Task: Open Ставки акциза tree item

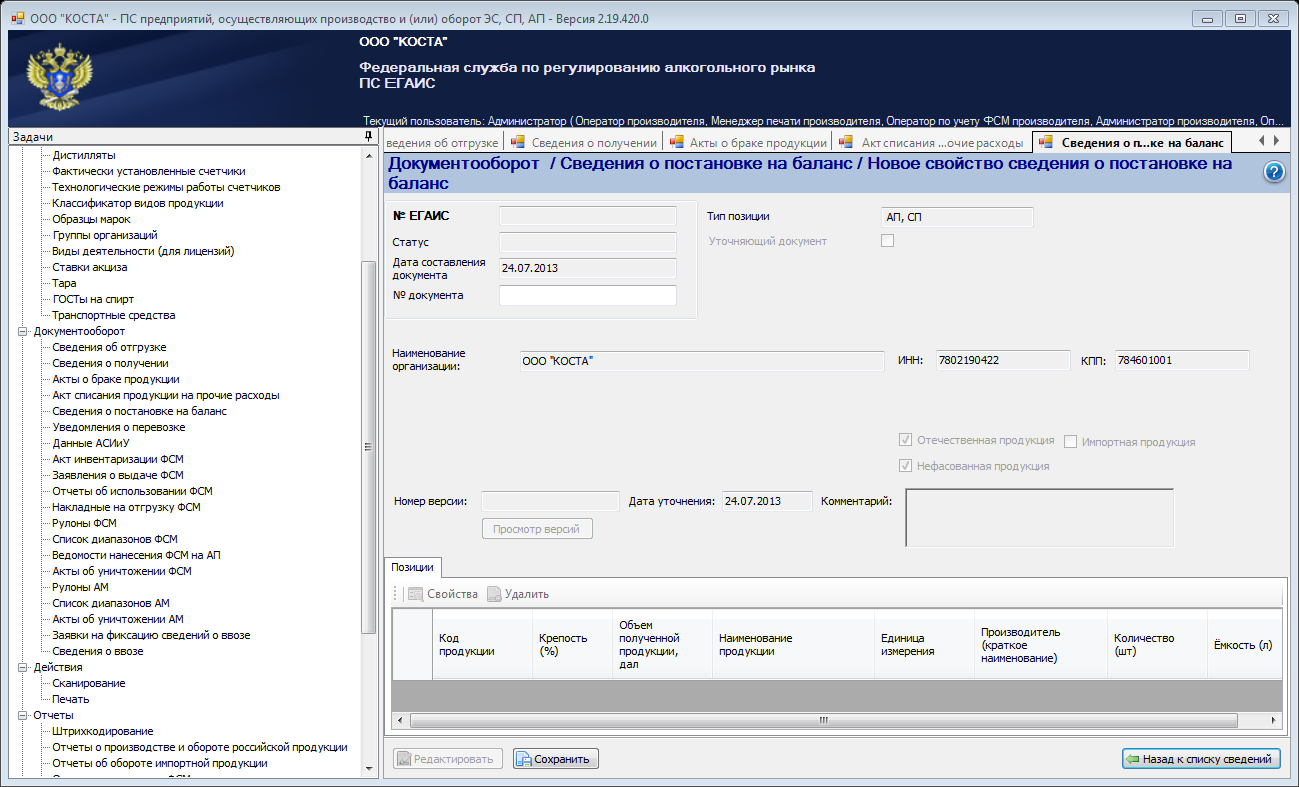Action: (x=89, y=267)
